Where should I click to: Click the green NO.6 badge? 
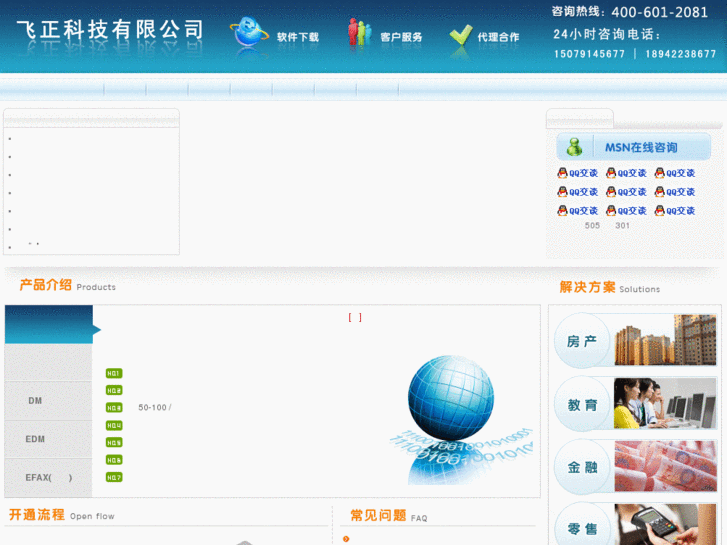point(114,460)
